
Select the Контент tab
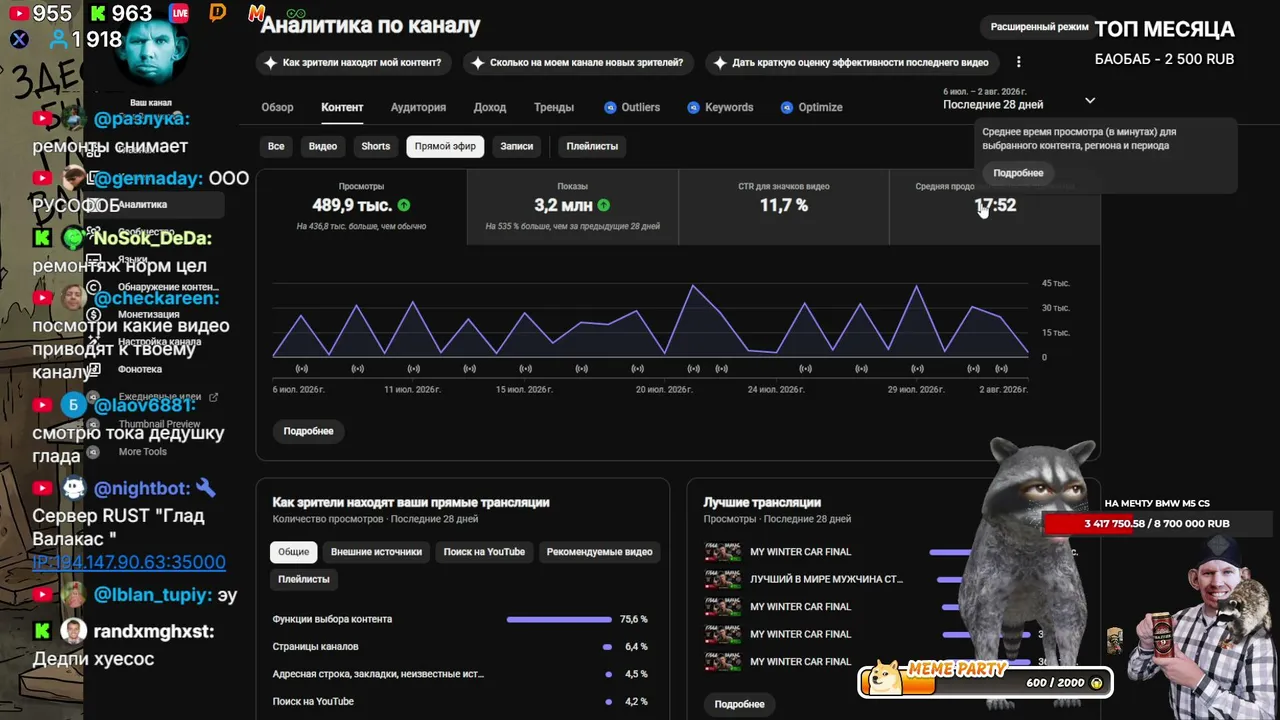[342, 107]
